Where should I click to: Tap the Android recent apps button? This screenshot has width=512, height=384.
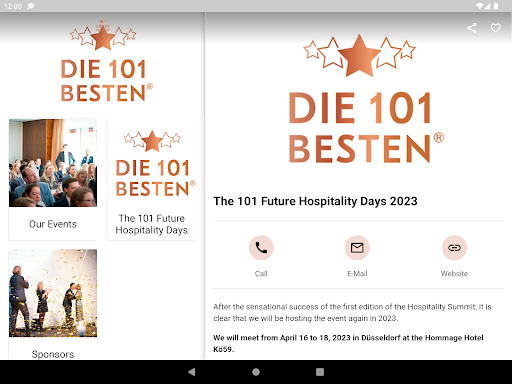(x=320, y=372)
